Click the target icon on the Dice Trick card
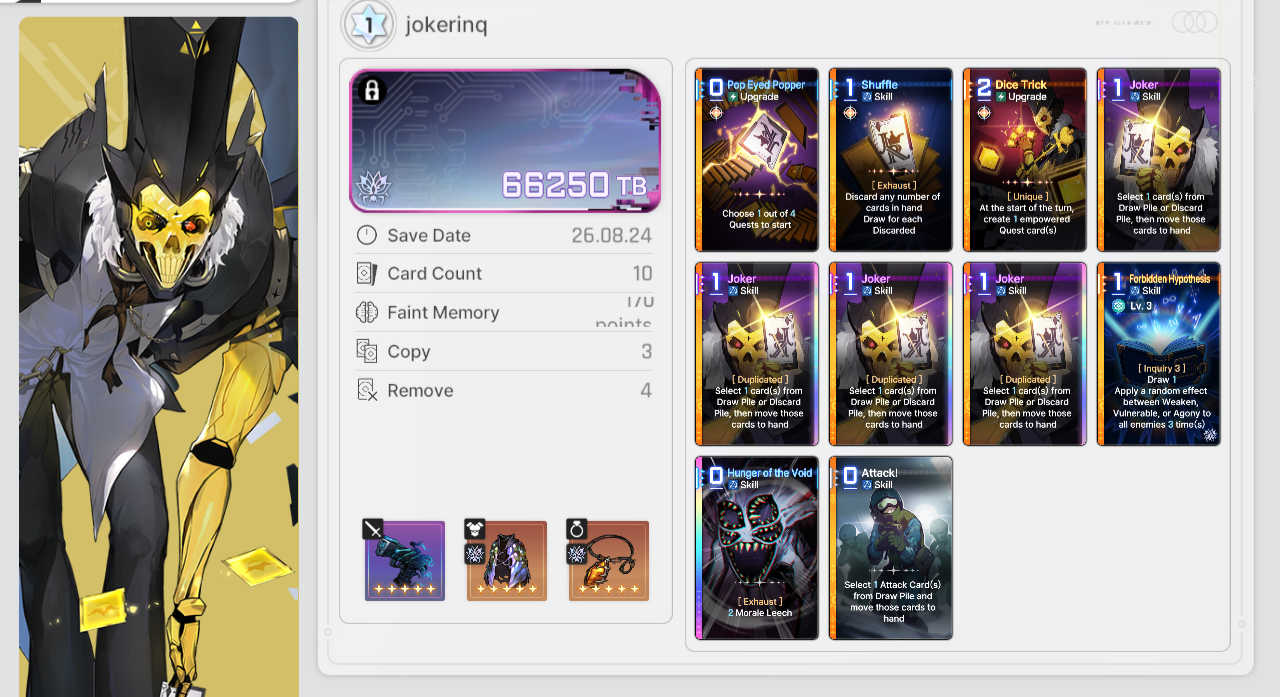Screen dimensions: 1280x697 984,113
